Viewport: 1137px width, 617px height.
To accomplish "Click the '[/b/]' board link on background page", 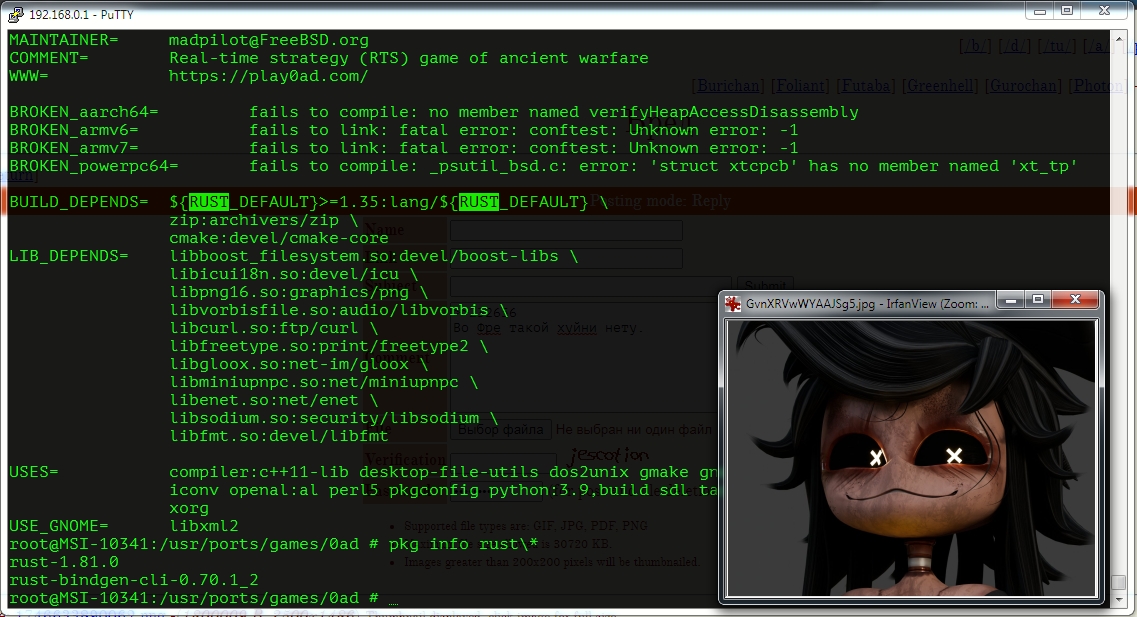I will [975, 46].
